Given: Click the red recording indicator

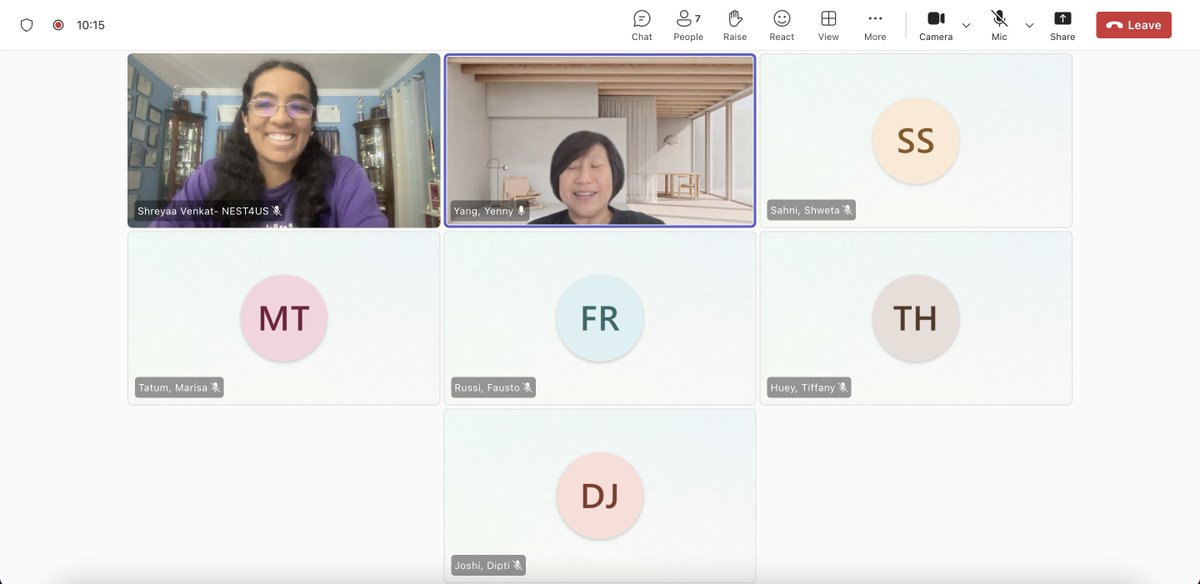Looking at the screenshot, I should click(58, 25).
